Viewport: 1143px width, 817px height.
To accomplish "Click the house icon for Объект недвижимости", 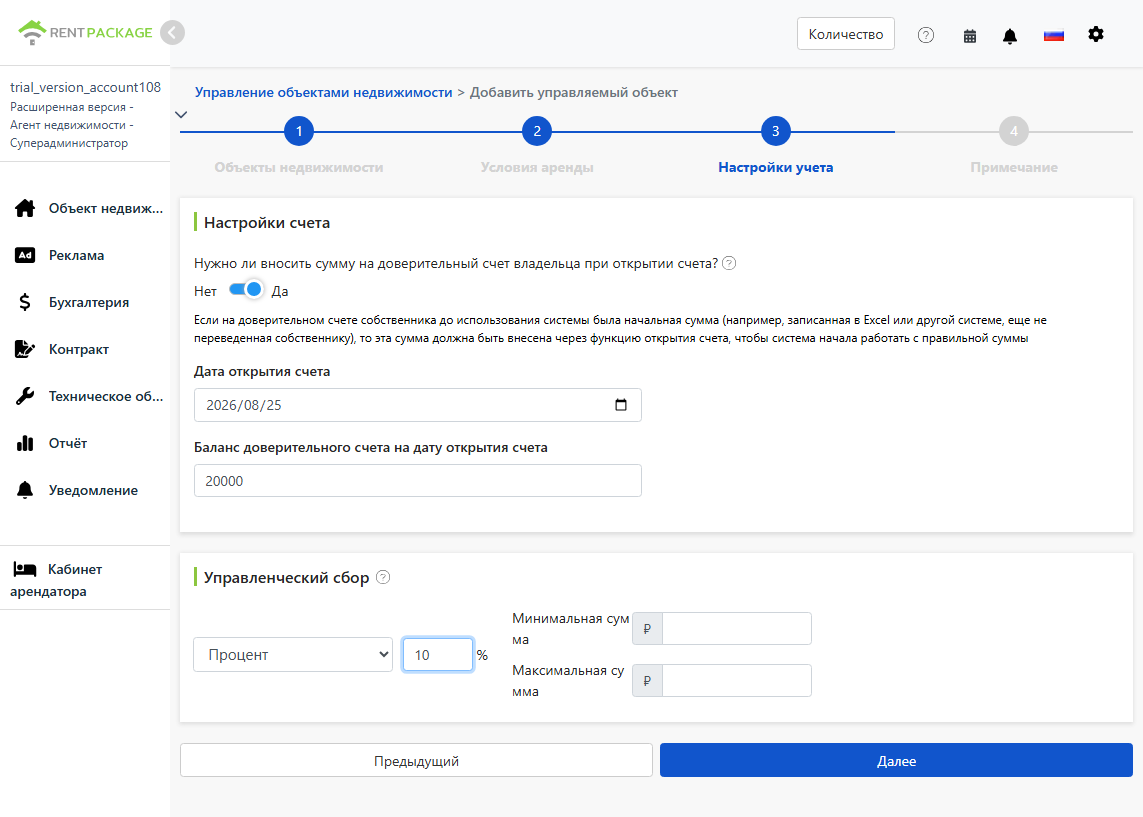I will coord(25,208).
